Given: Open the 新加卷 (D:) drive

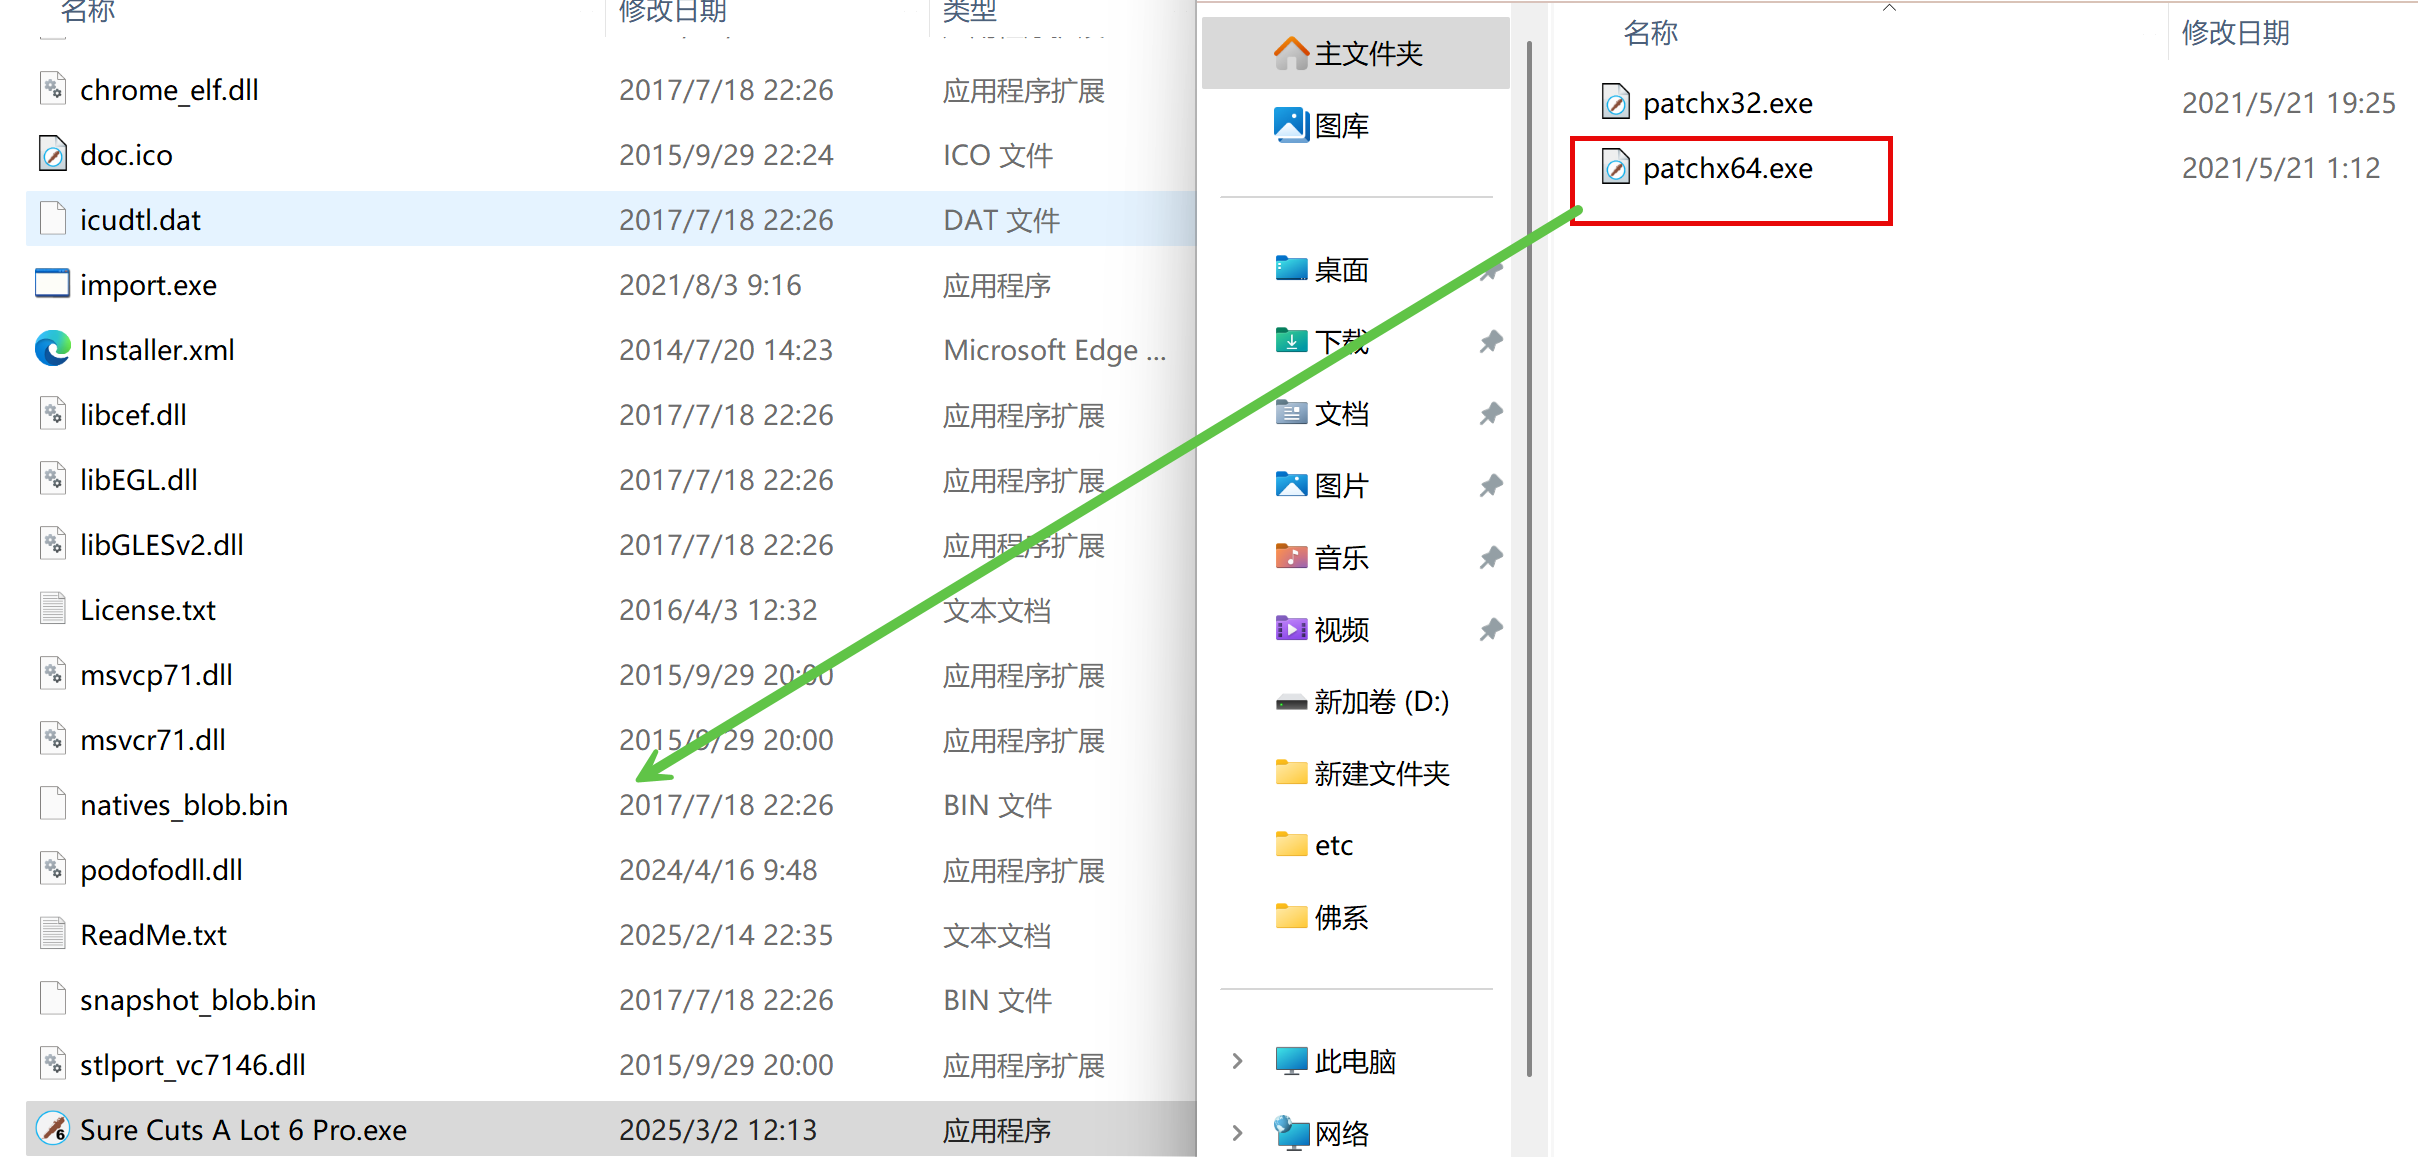Looking at the screenshot, I should tap(1380, 702).
